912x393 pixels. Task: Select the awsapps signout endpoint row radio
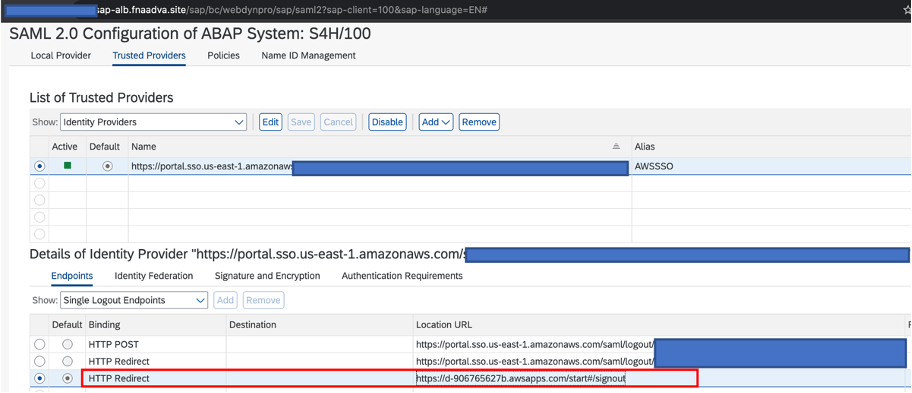[x=40, y=378]
